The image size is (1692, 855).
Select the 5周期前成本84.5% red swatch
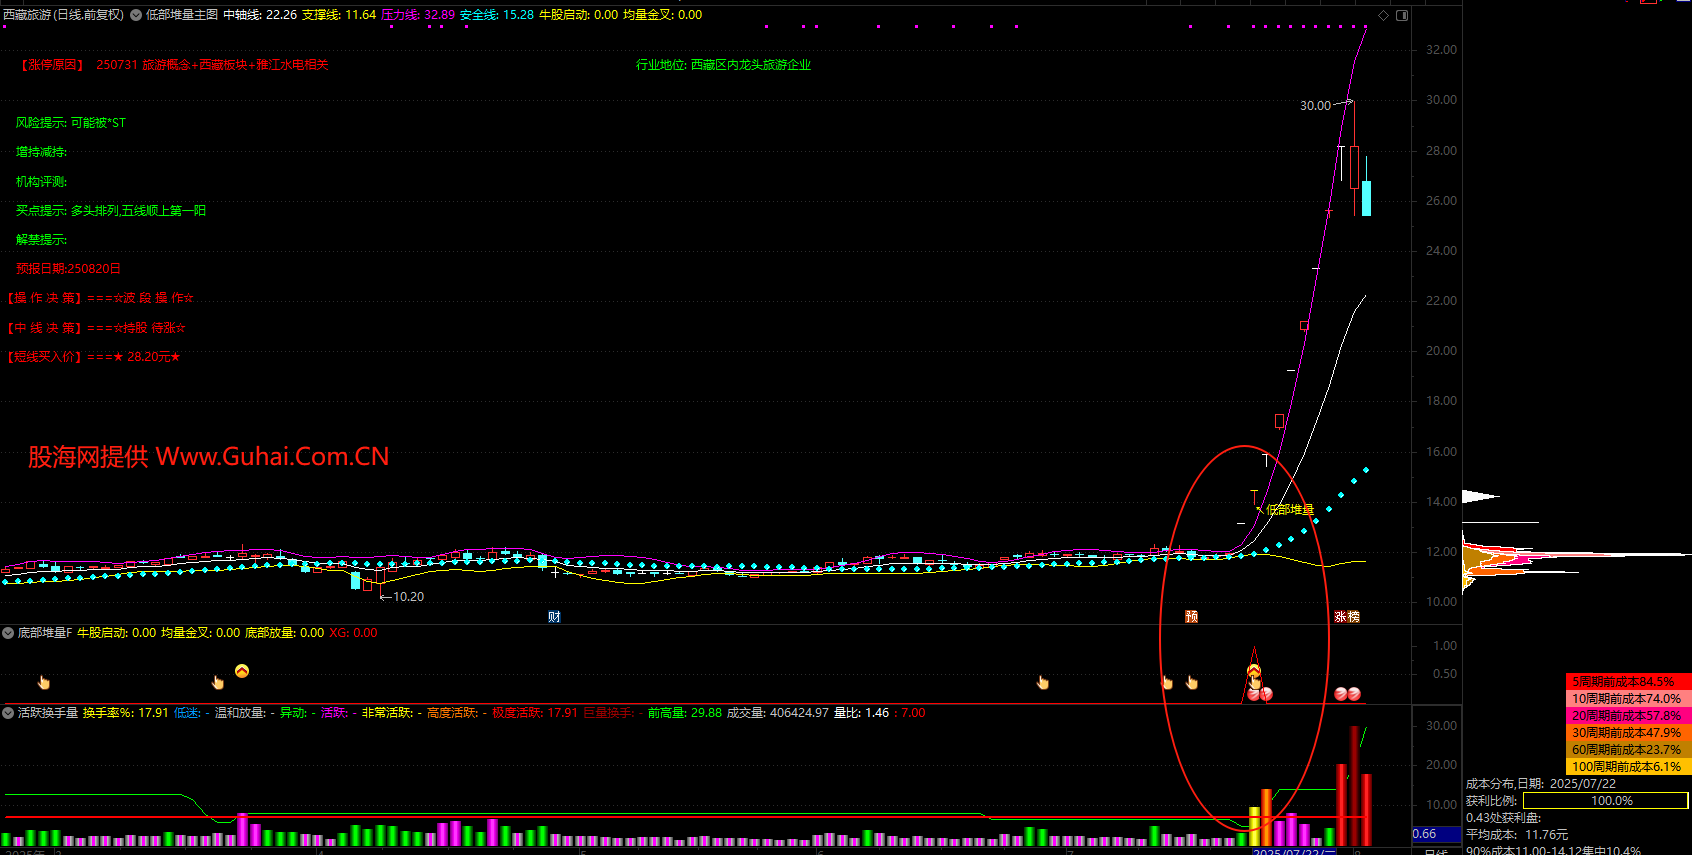1628,682
